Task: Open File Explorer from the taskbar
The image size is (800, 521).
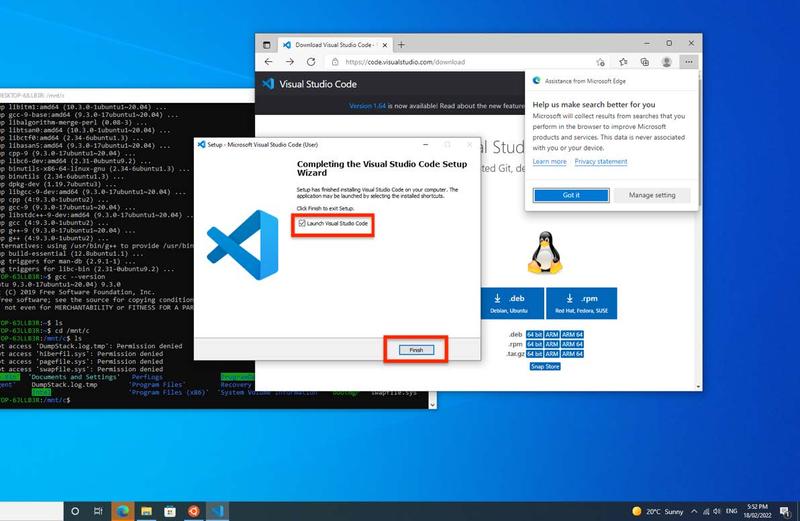Action: (146, 511)
